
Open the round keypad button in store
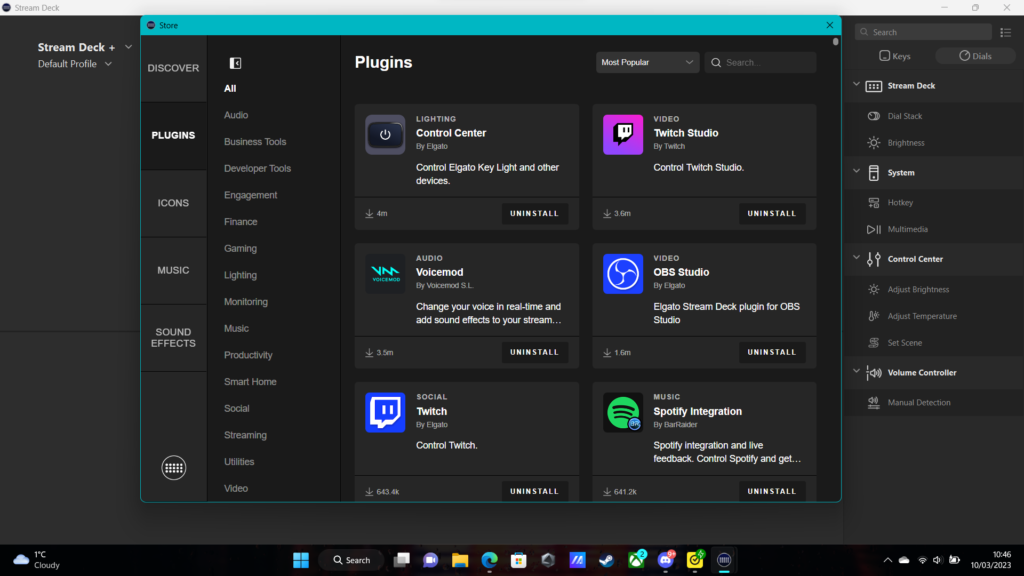[x=174, y=468]
